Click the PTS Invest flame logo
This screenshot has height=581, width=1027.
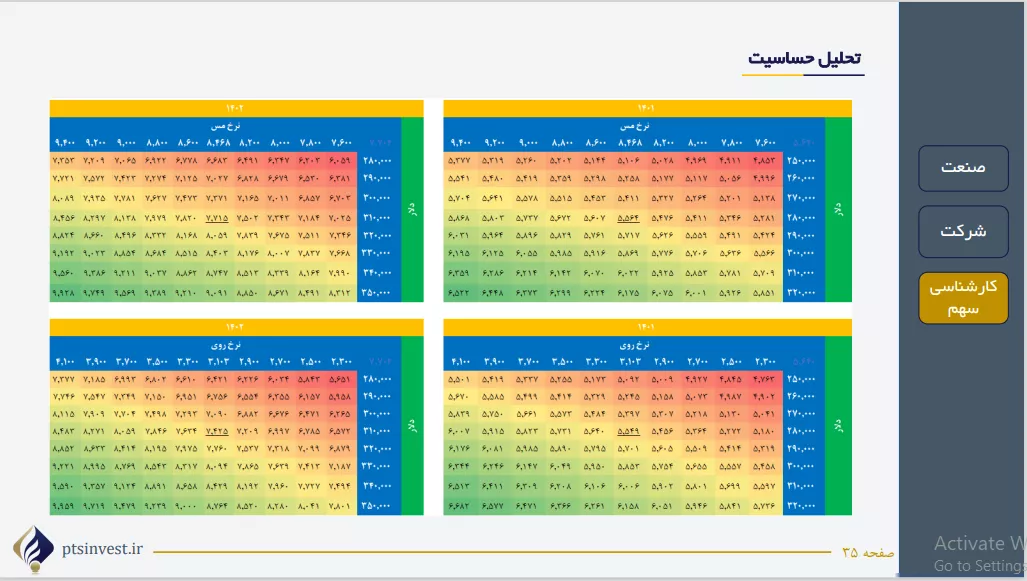32,551
